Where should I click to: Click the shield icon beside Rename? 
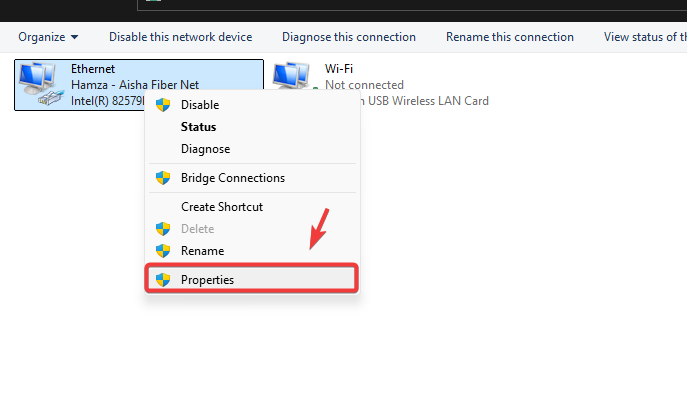click(163, 251)
